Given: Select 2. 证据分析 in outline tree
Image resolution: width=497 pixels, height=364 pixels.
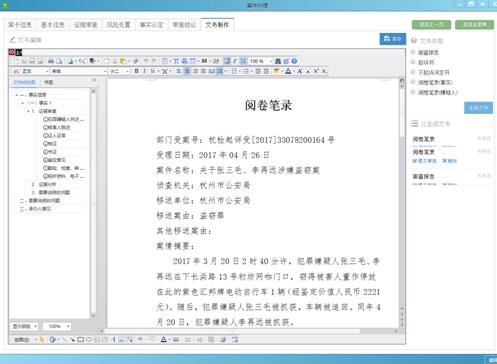Looking at the screenshot, I should click(44, 184).
